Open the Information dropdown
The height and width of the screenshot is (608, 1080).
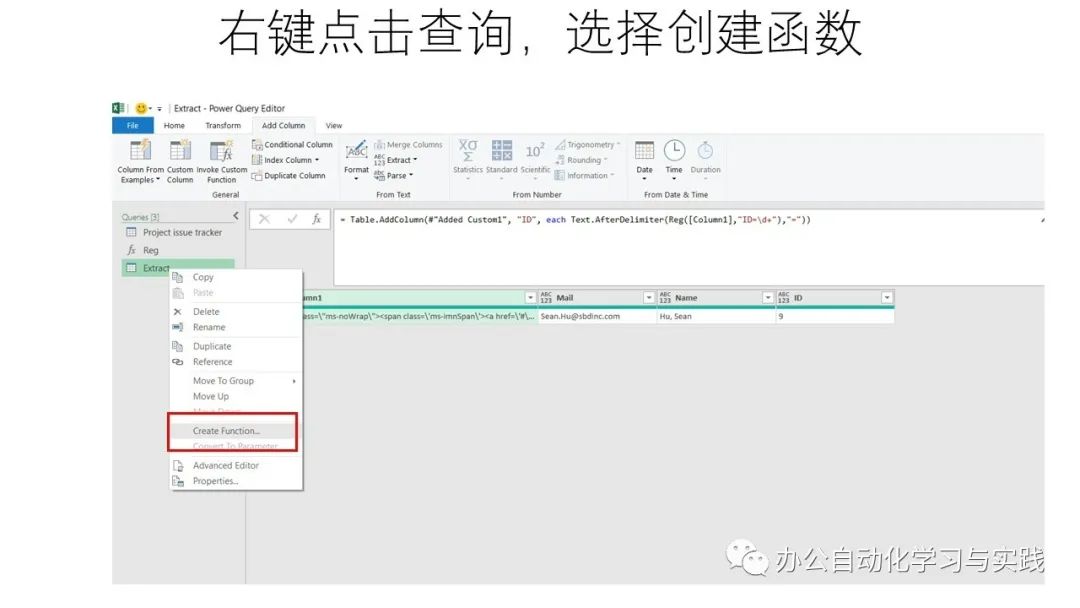(584, 176)
